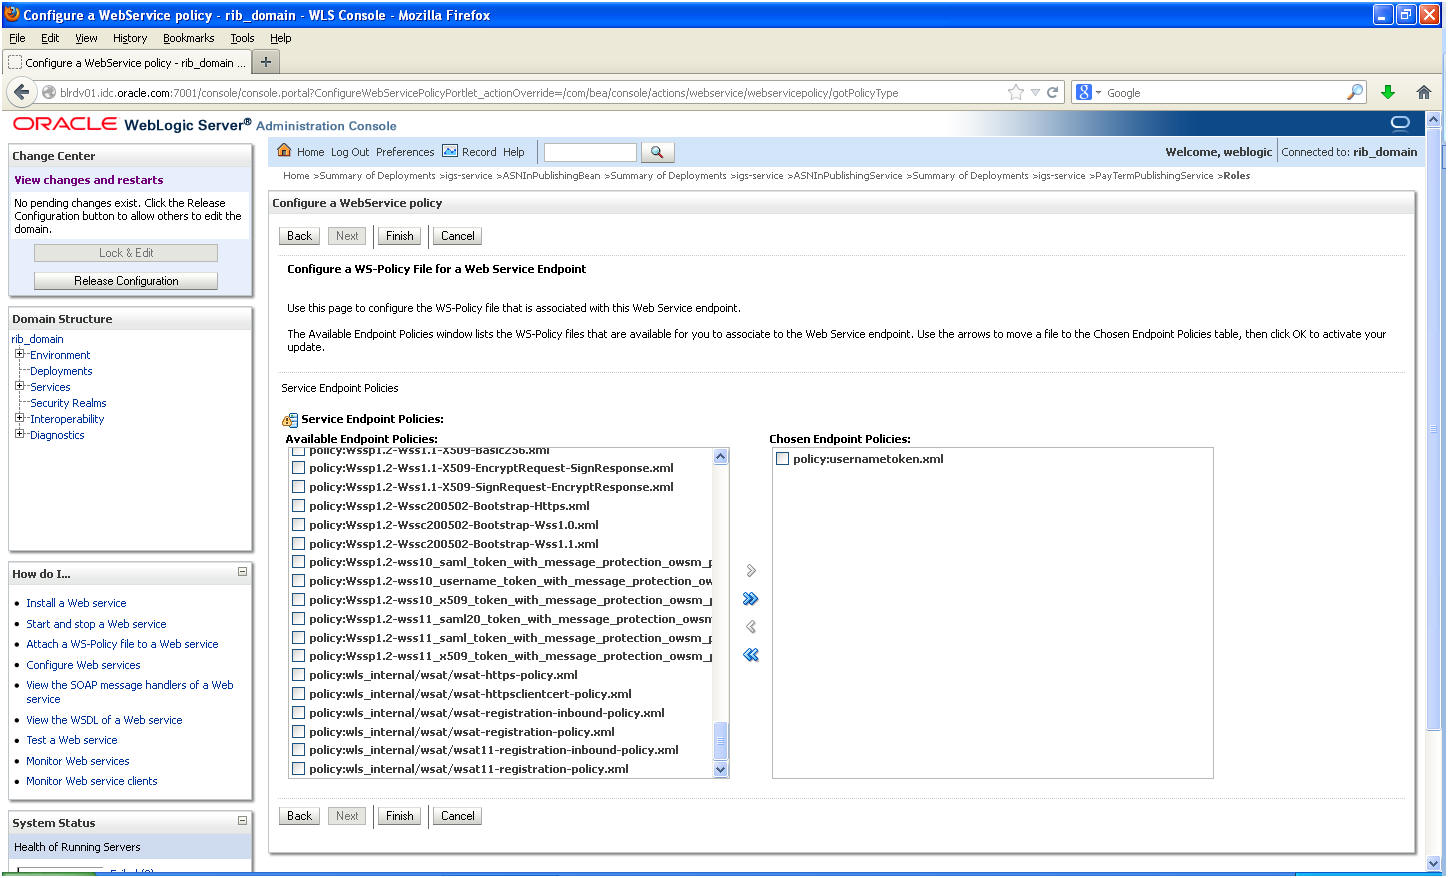This screenshot has height=878, width=1448.
Task: Open Monitor Web service clients link
Action: click(x=92, y=781)
